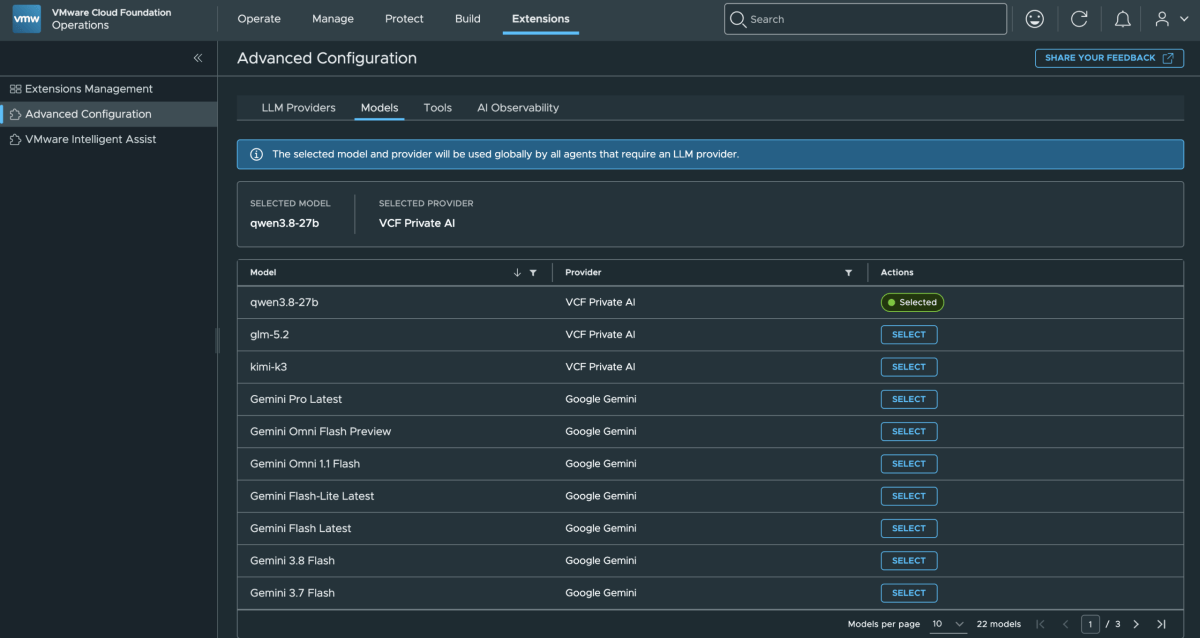This screenshot has height=638, width=1200.
Task: Toggle Model column sort arrow
Action: coord(517,272)
